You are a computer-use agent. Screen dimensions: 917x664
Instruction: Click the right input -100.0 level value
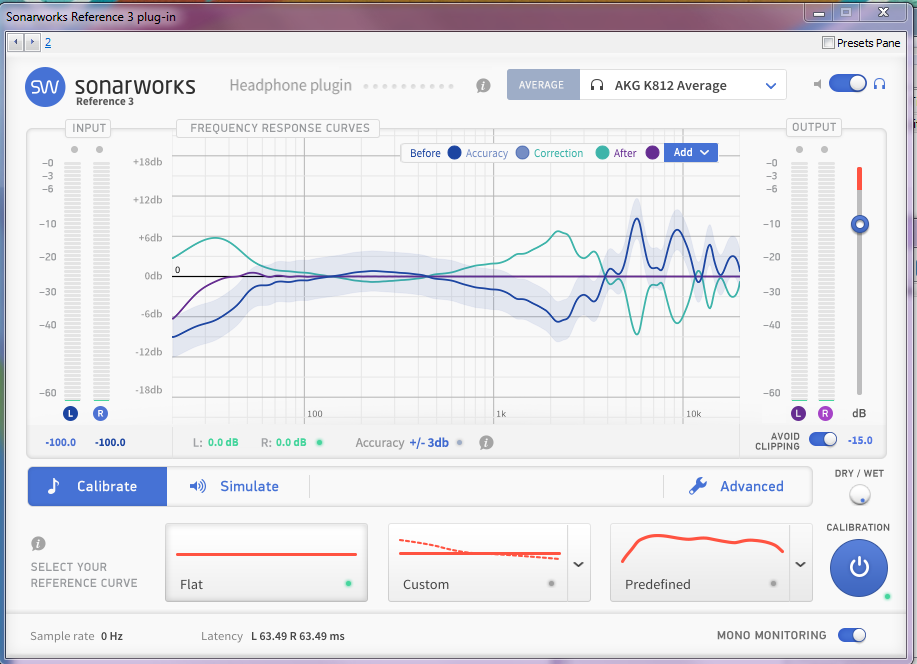(110, 443)
